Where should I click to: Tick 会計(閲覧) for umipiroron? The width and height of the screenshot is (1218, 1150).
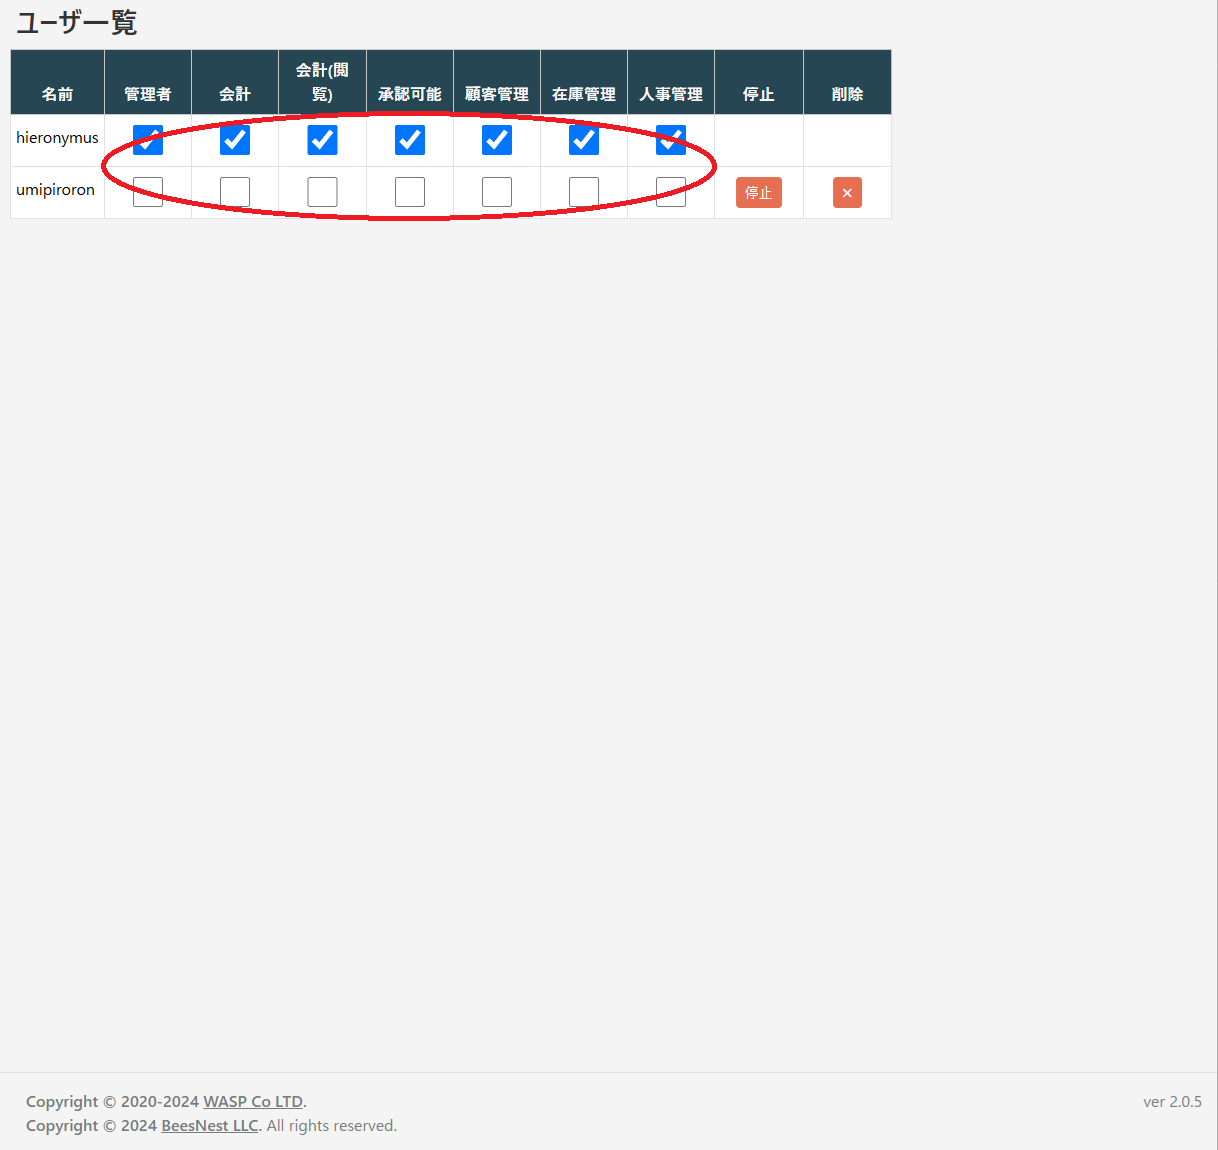pyautogui.click(x=322, y=192)
